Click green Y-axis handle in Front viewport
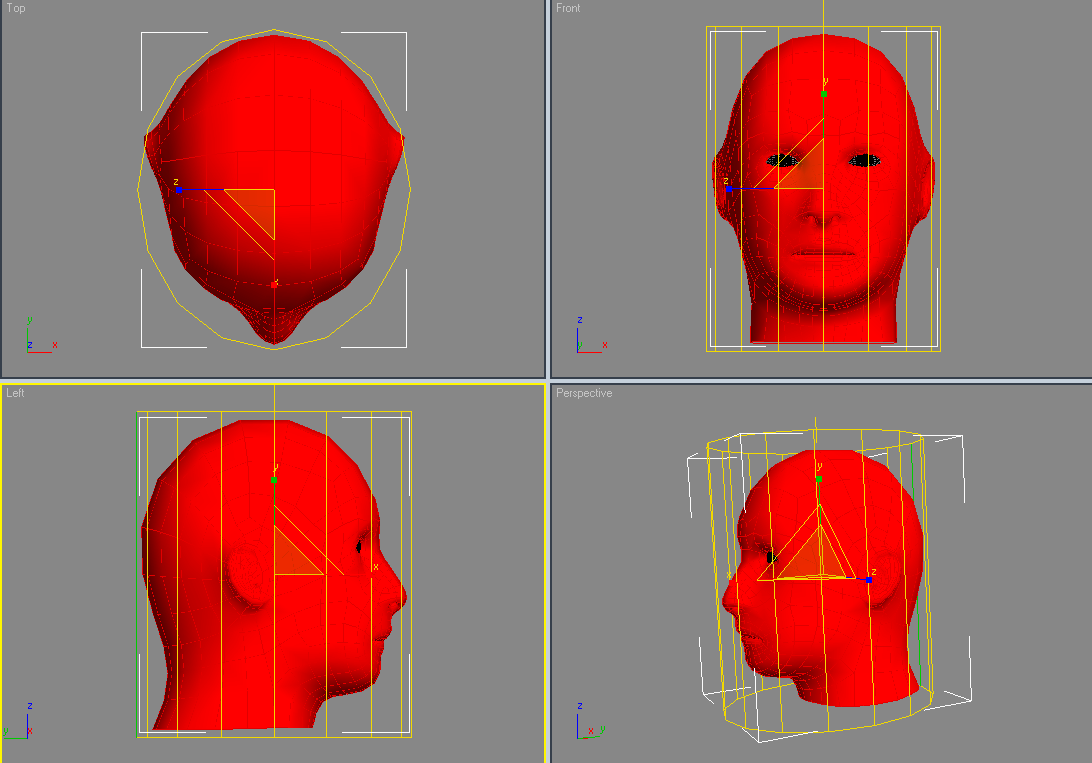Screen dimensions: 1092x763 tap(824, 94)
